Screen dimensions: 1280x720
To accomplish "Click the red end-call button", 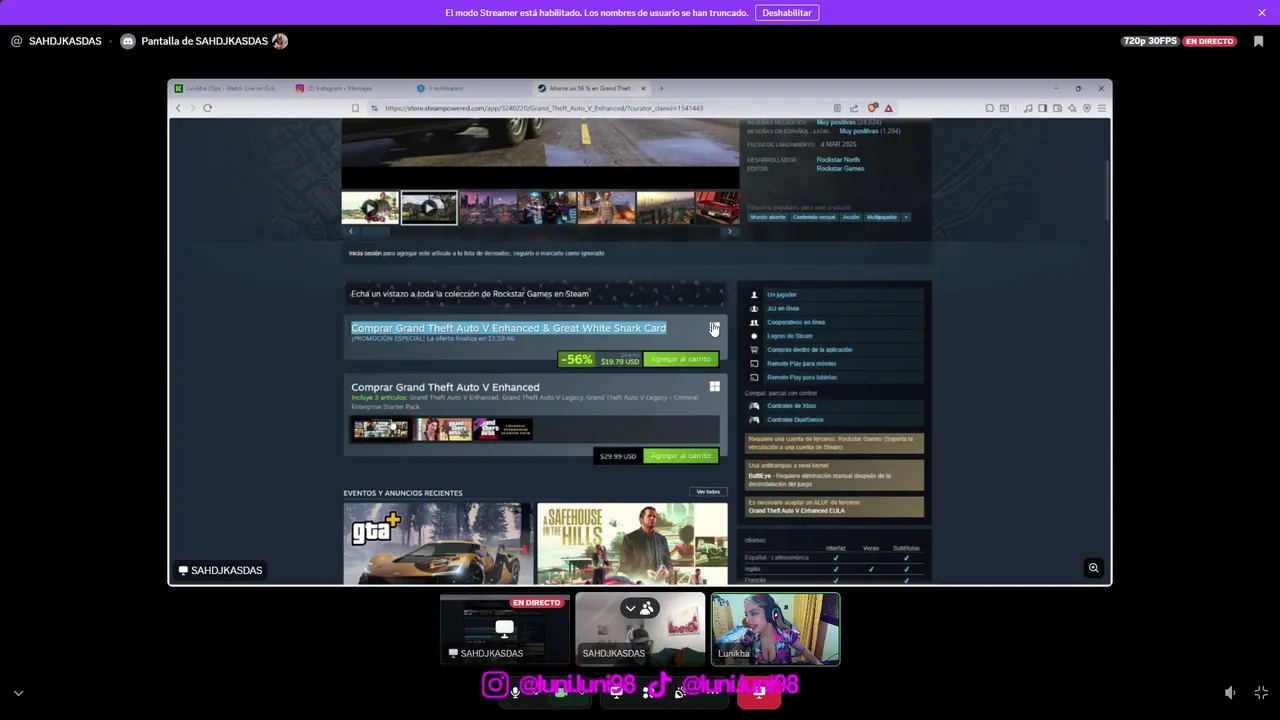I will [x=759, y=693].
